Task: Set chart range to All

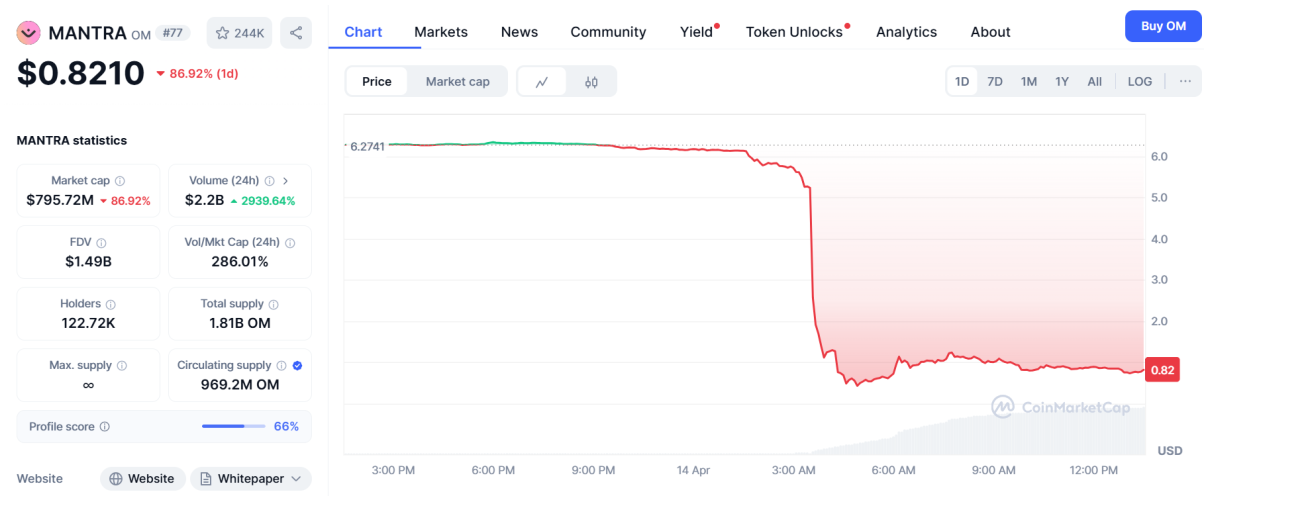Action: coord(1095,82)
